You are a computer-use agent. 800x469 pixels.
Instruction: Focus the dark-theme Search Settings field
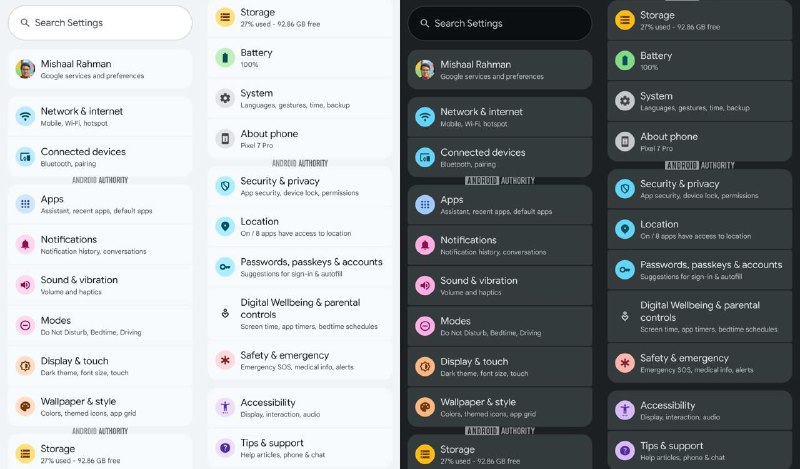pyautogui.click(x=499, y=23)
